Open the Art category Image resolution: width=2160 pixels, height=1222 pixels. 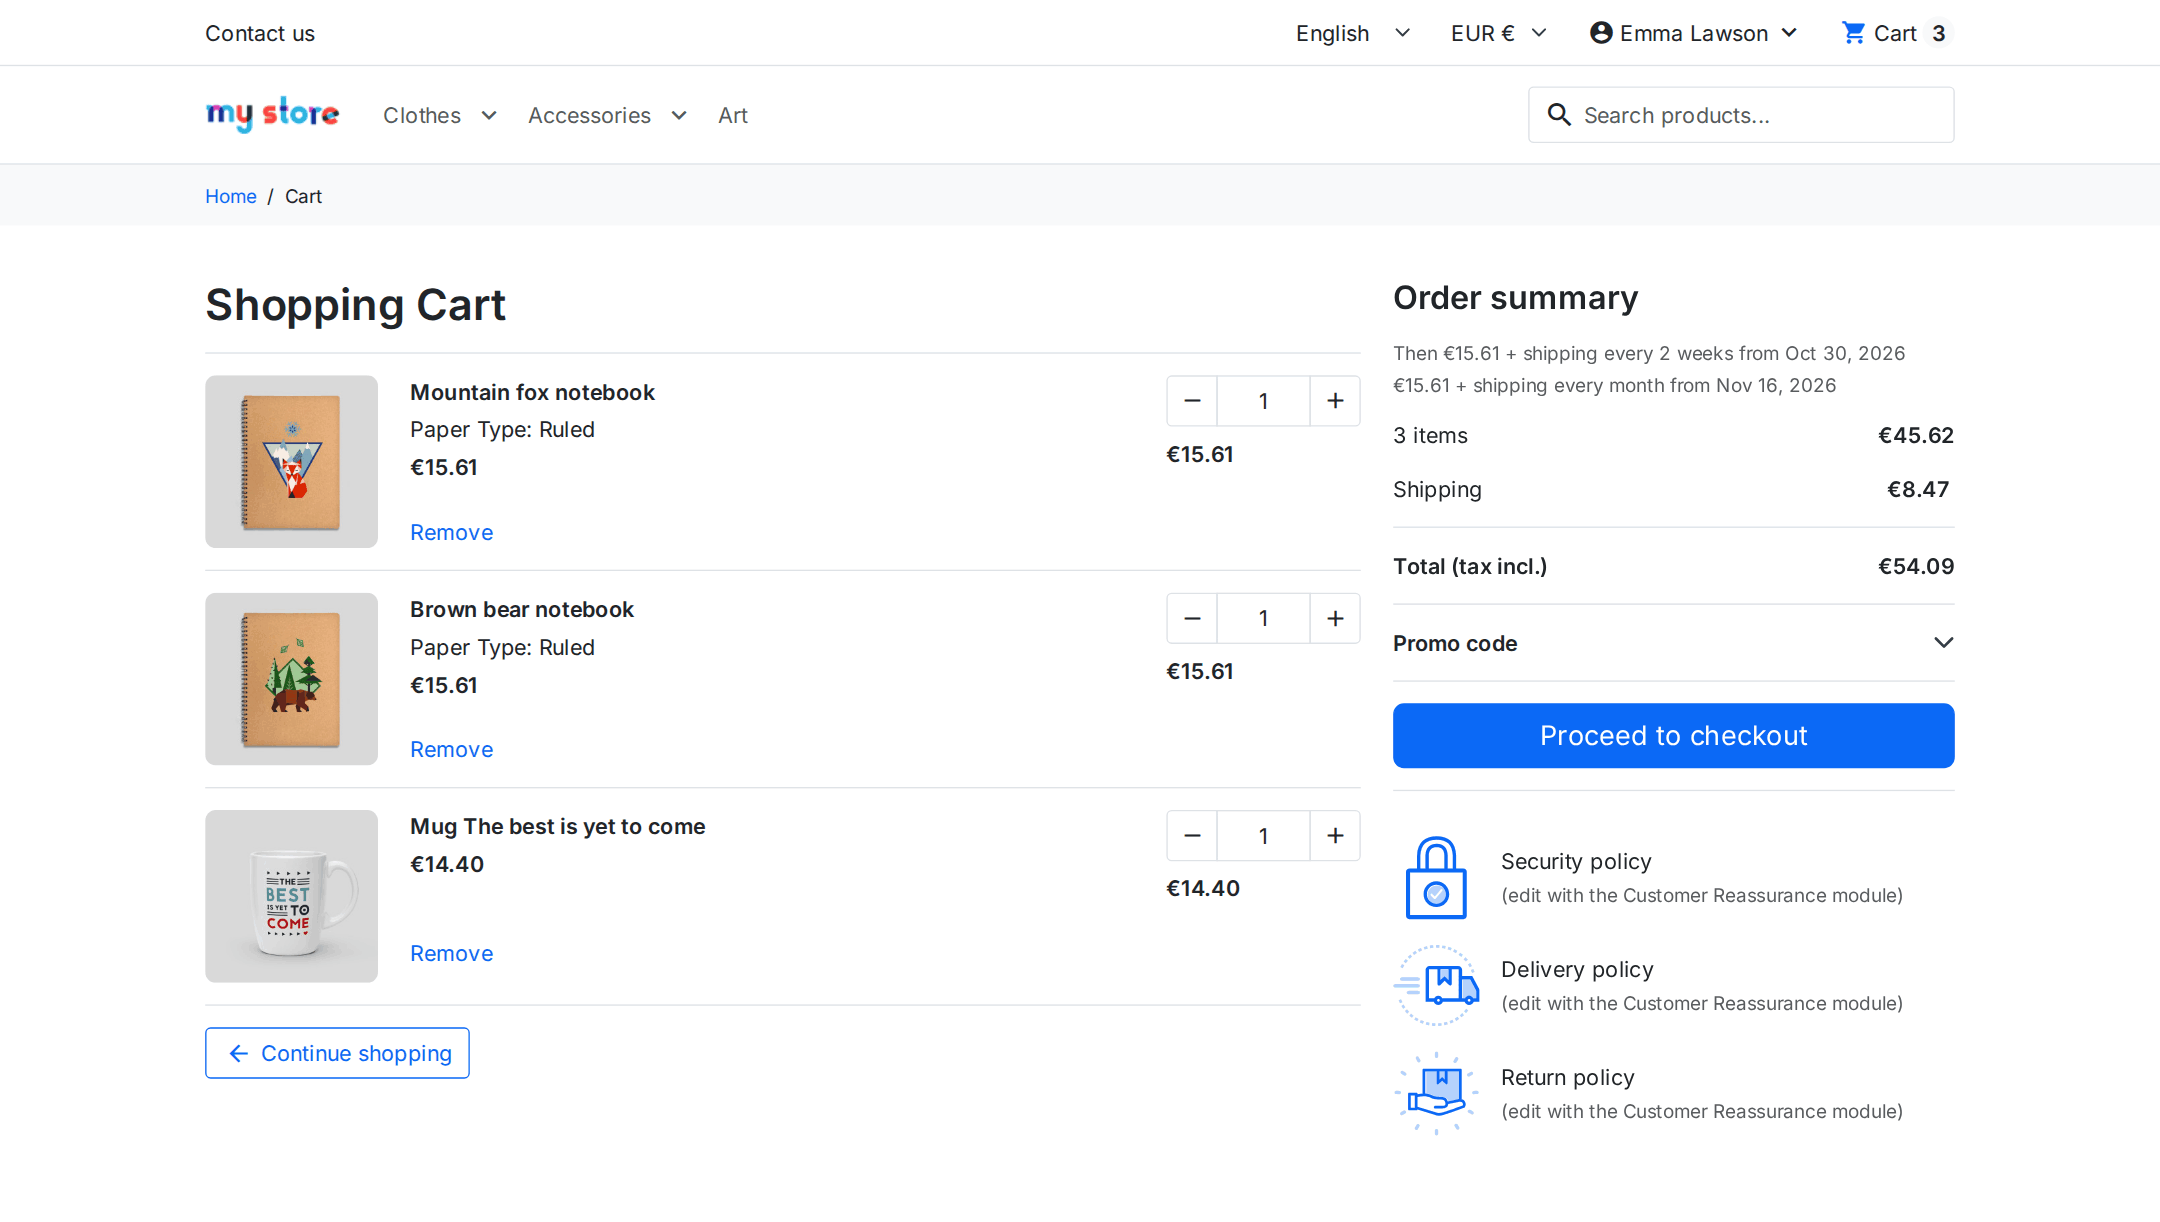click(733, 115)
